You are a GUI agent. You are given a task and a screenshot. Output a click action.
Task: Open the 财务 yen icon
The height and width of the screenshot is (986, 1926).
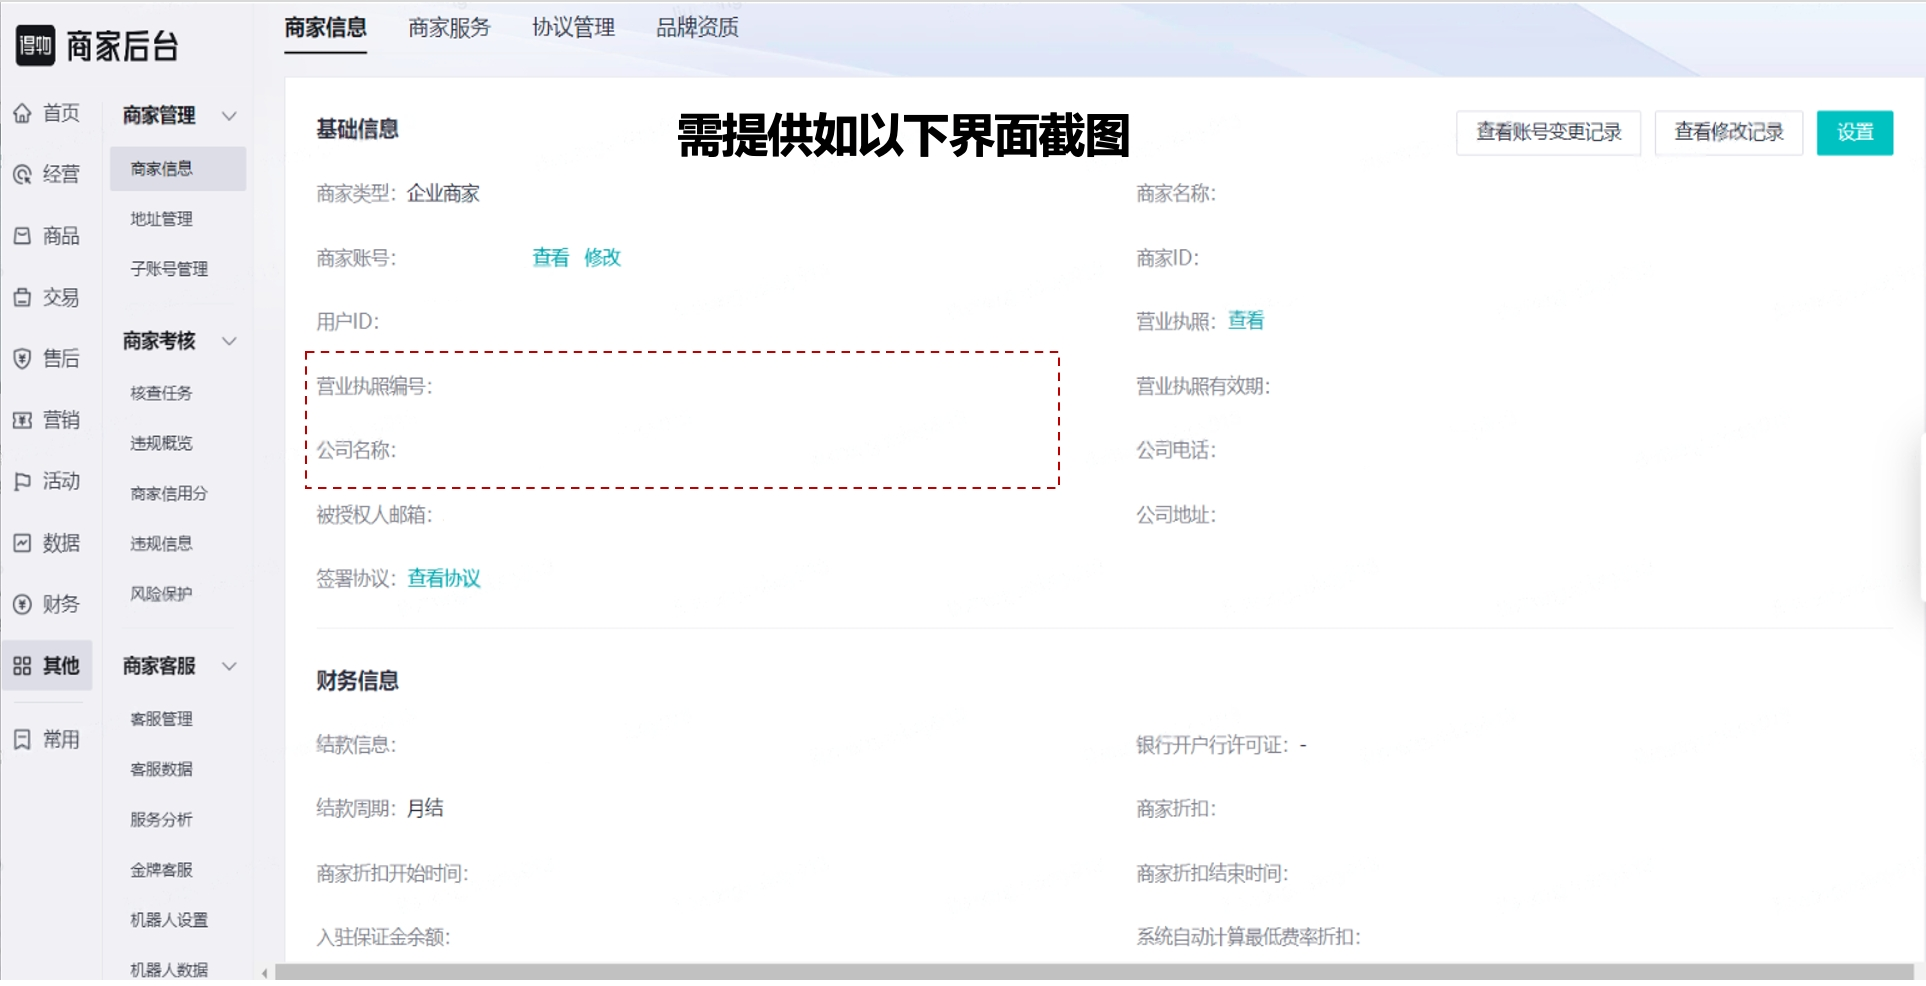point(22,605)
